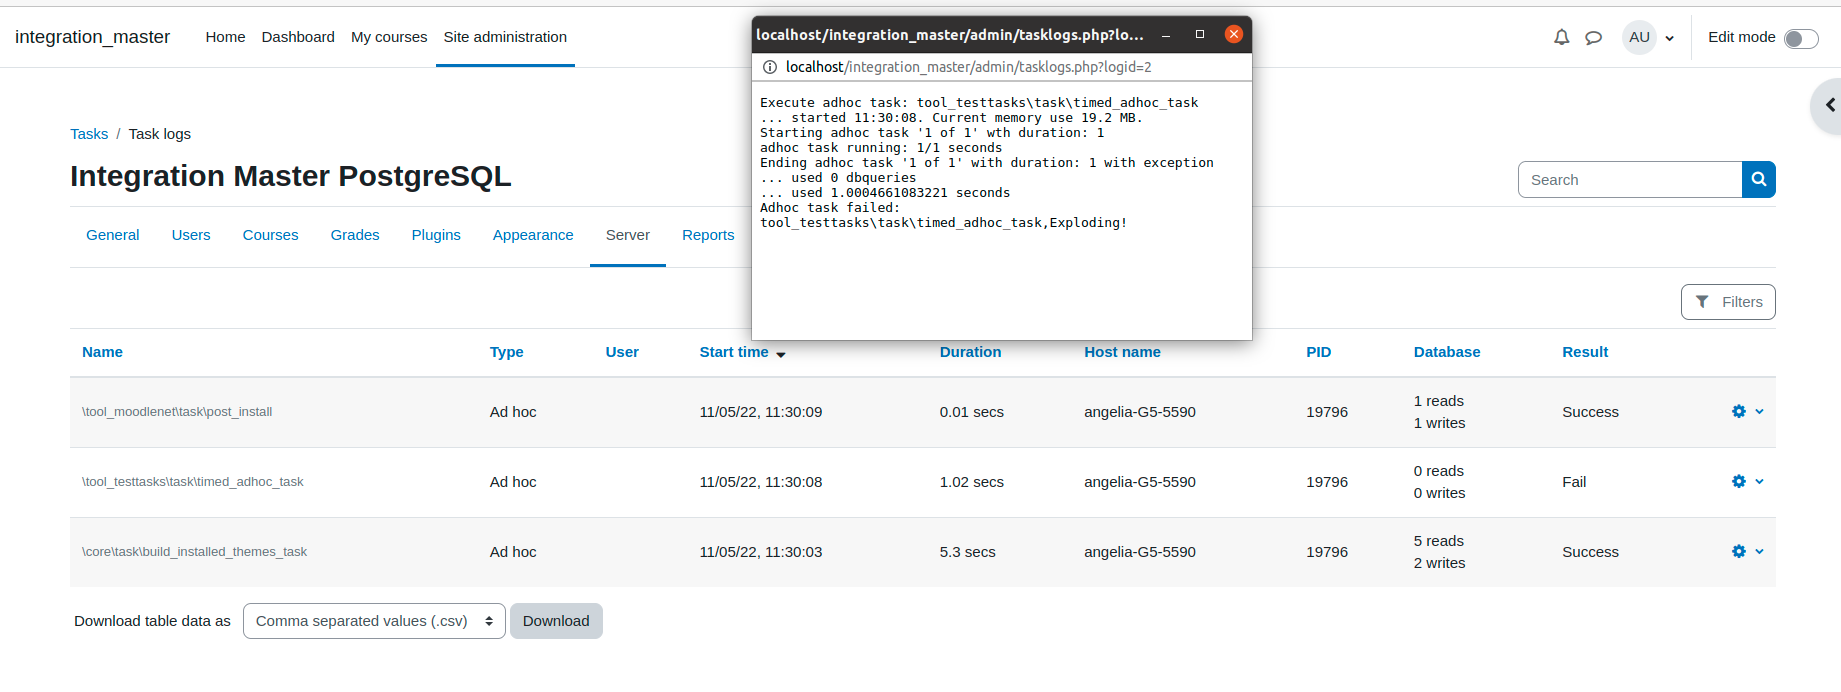Expand the user menu chevron

(x=1669, y=38)
